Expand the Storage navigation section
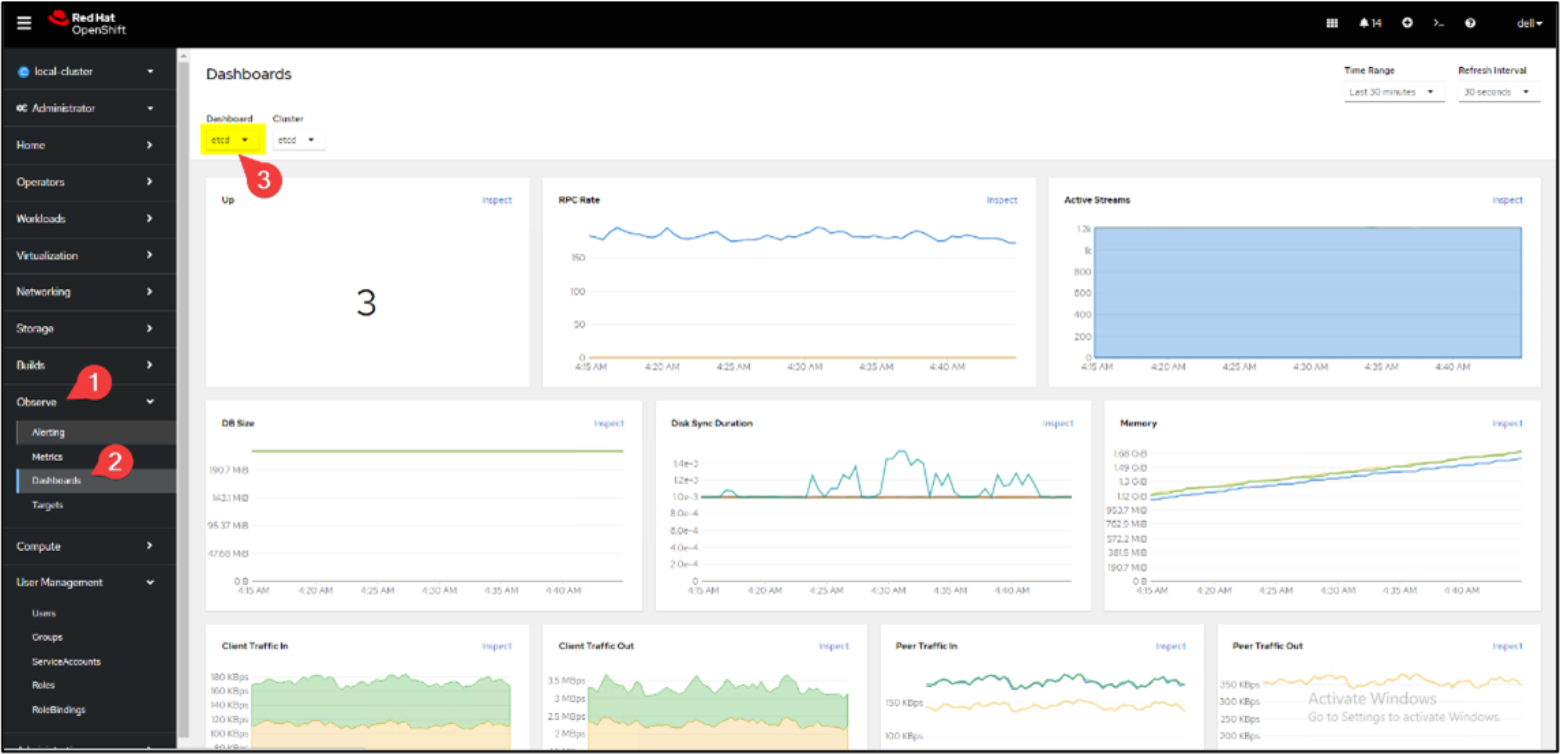 click(89, 328)
